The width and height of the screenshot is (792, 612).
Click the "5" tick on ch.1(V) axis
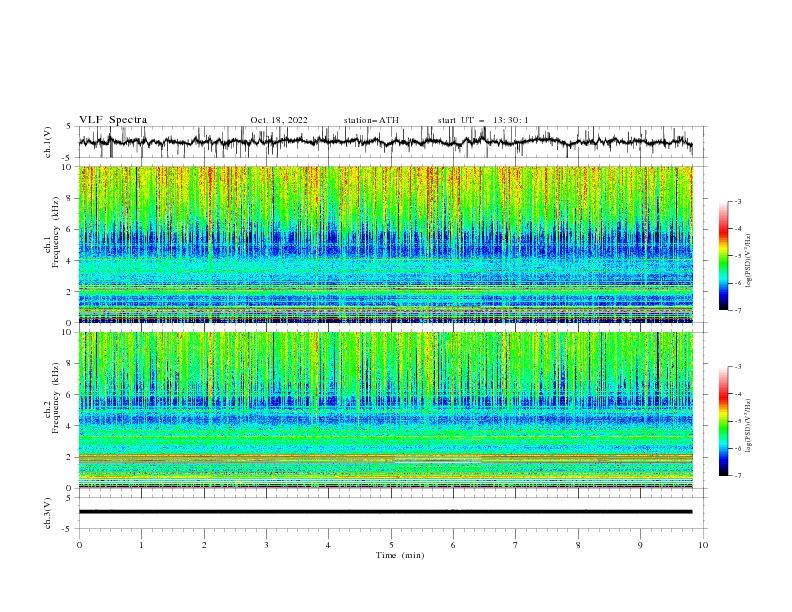[x=70, y=127]
